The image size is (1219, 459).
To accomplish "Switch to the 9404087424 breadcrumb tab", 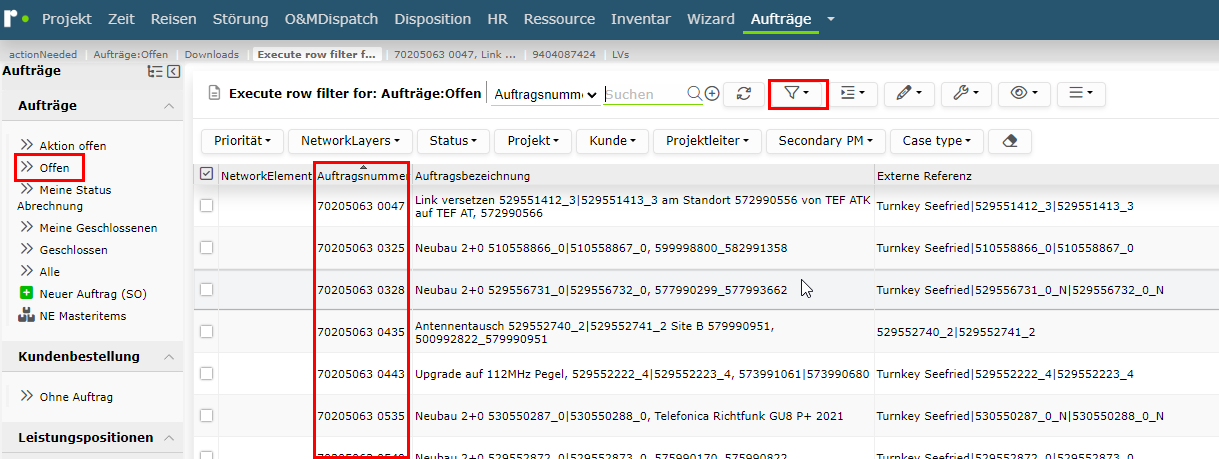I will point(563,54).
